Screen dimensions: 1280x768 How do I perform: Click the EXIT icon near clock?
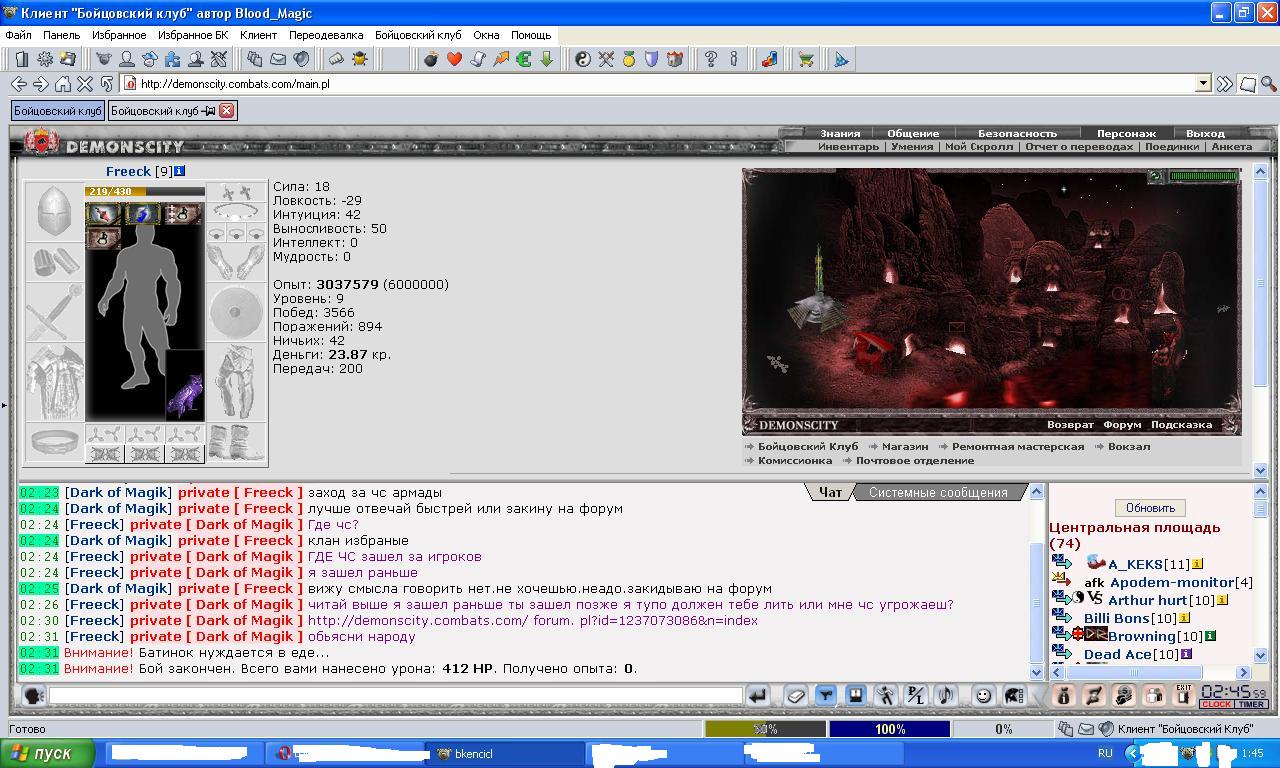coord(1183,695)
